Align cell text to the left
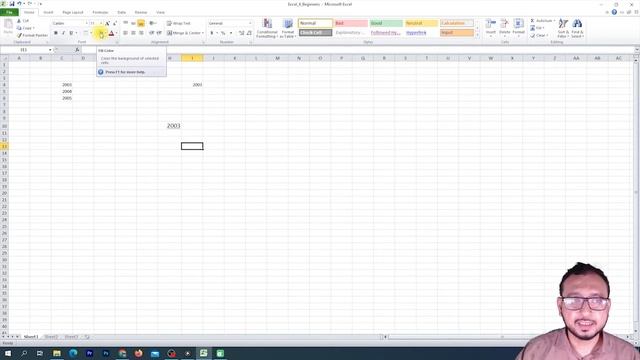 click(125, 33)
